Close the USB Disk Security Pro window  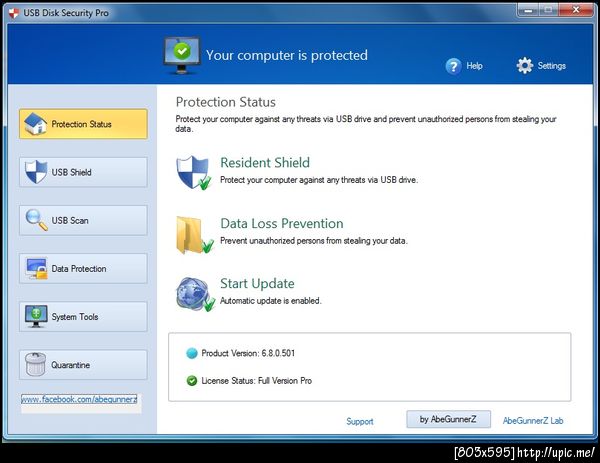(x=576, y=10)
